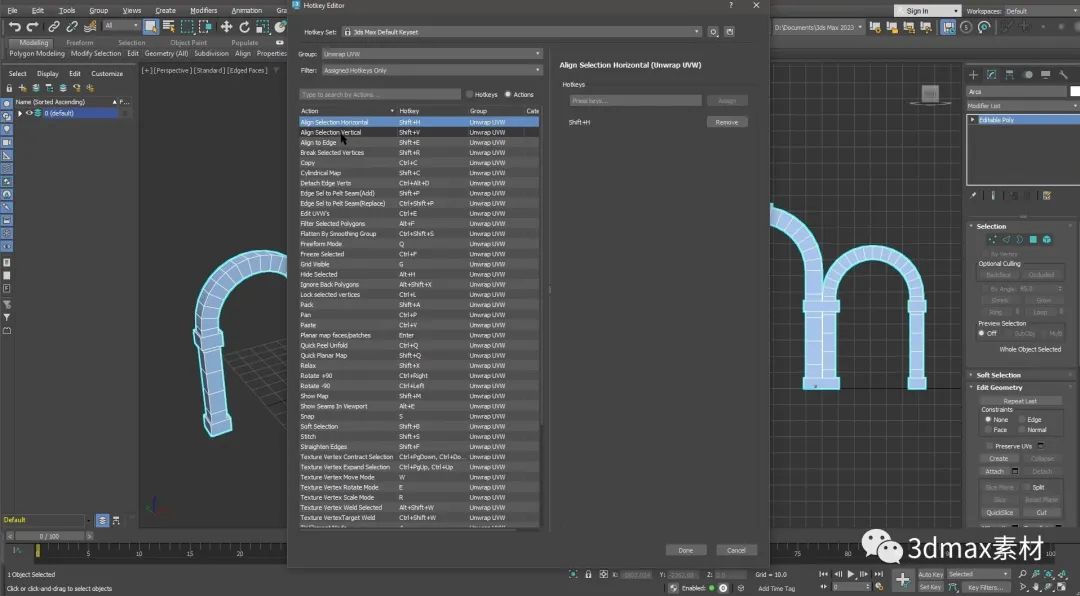Select the Hotkeys radio button
The image size is (1080, 596).
[470, 94]
